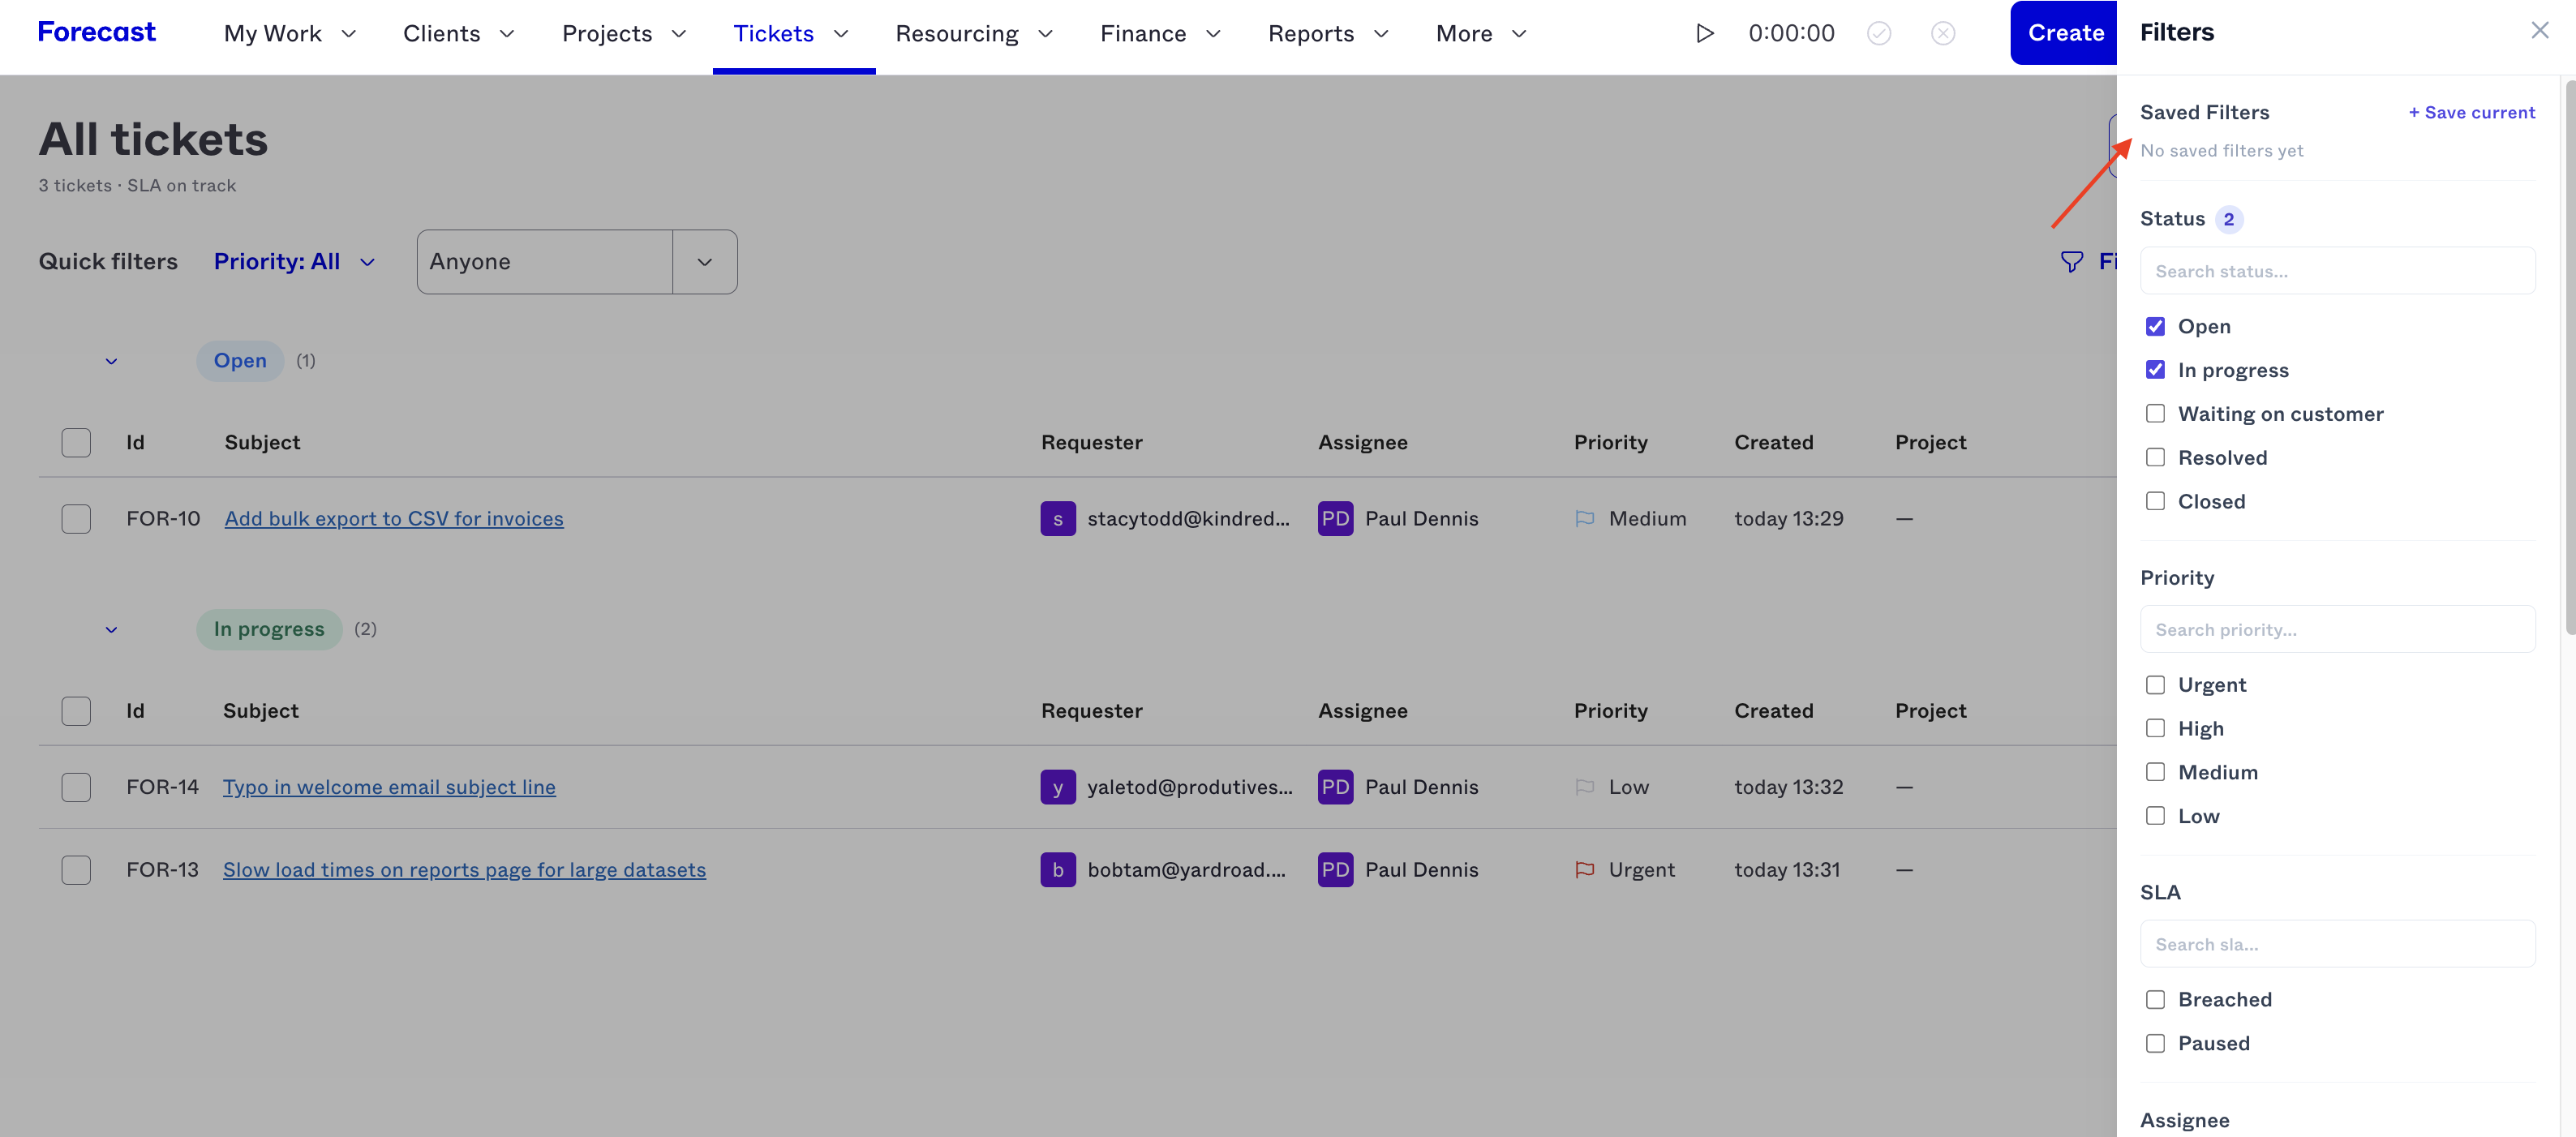
Task: Click the Urgent red flag on FOR-13
Action: (1584, 870)
